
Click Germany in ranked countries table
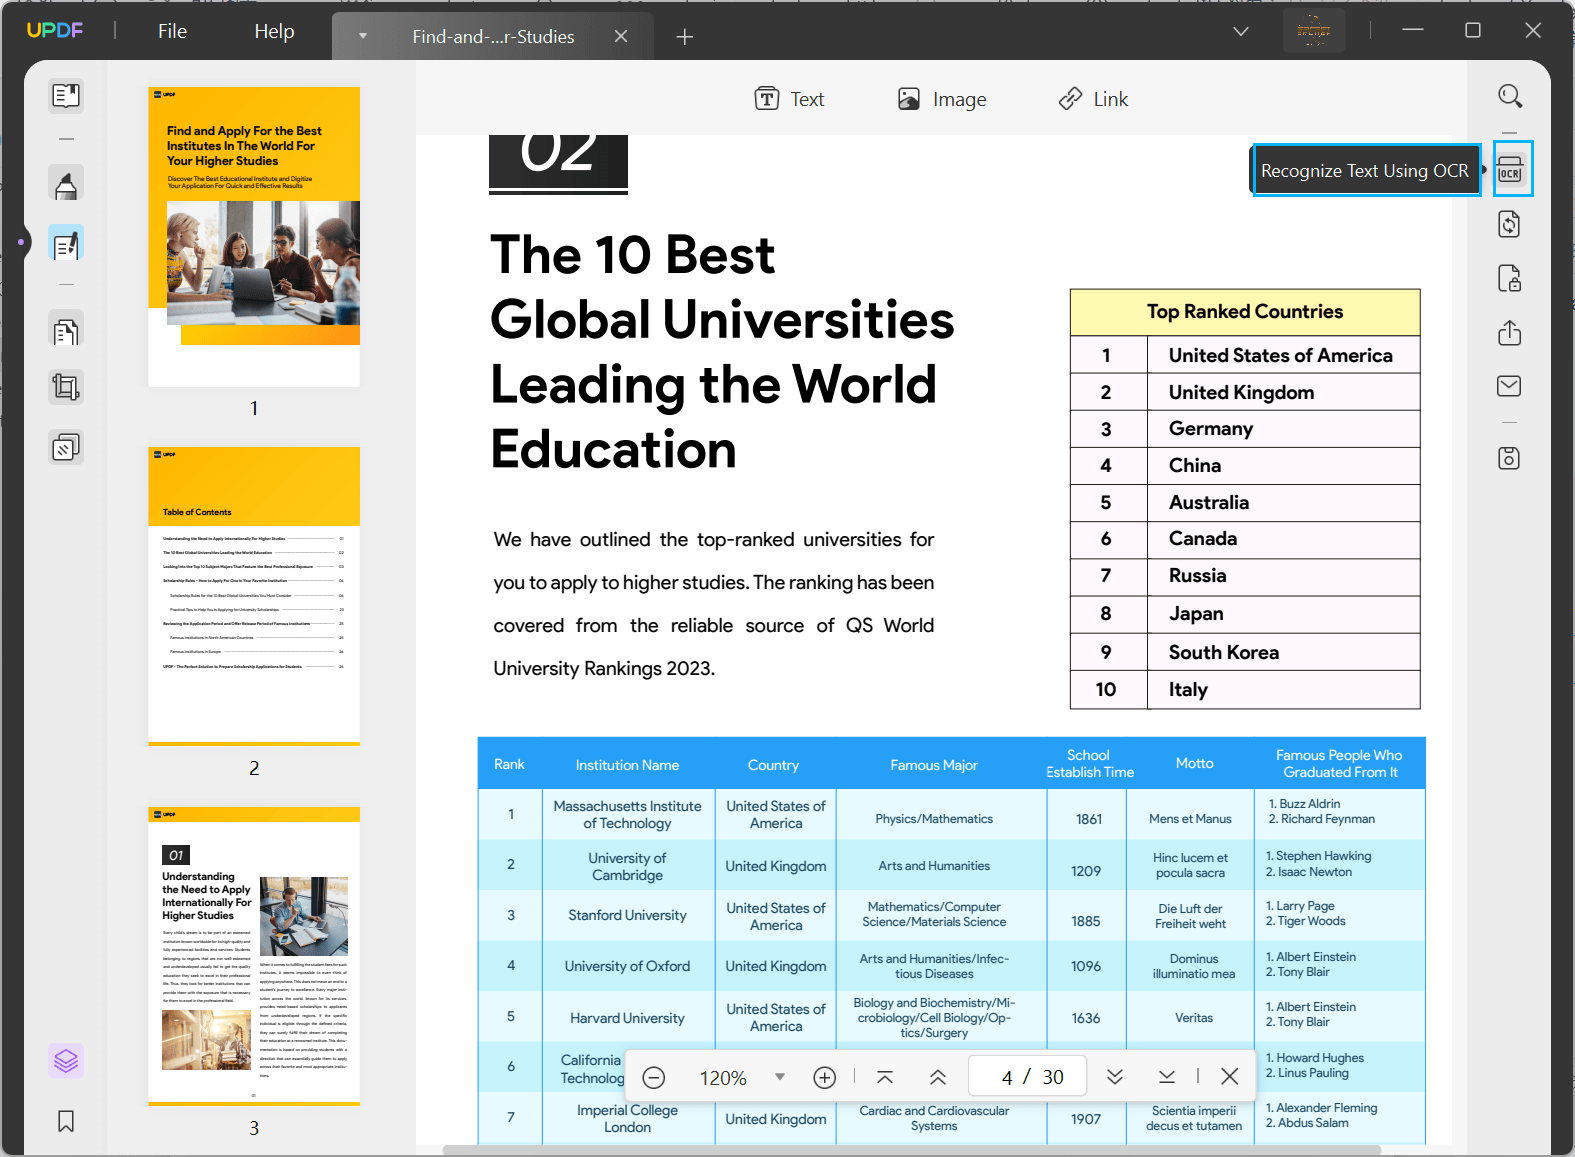pos(1210,429)
